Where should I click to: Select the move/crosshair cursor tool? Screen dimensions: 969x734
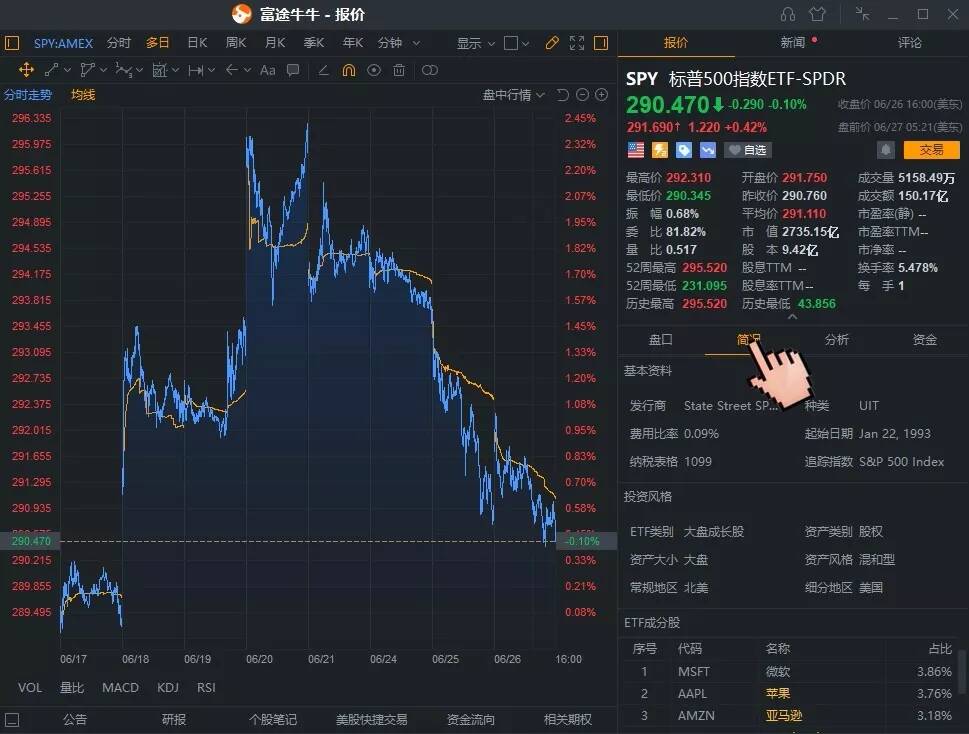[x=26, y=70]
